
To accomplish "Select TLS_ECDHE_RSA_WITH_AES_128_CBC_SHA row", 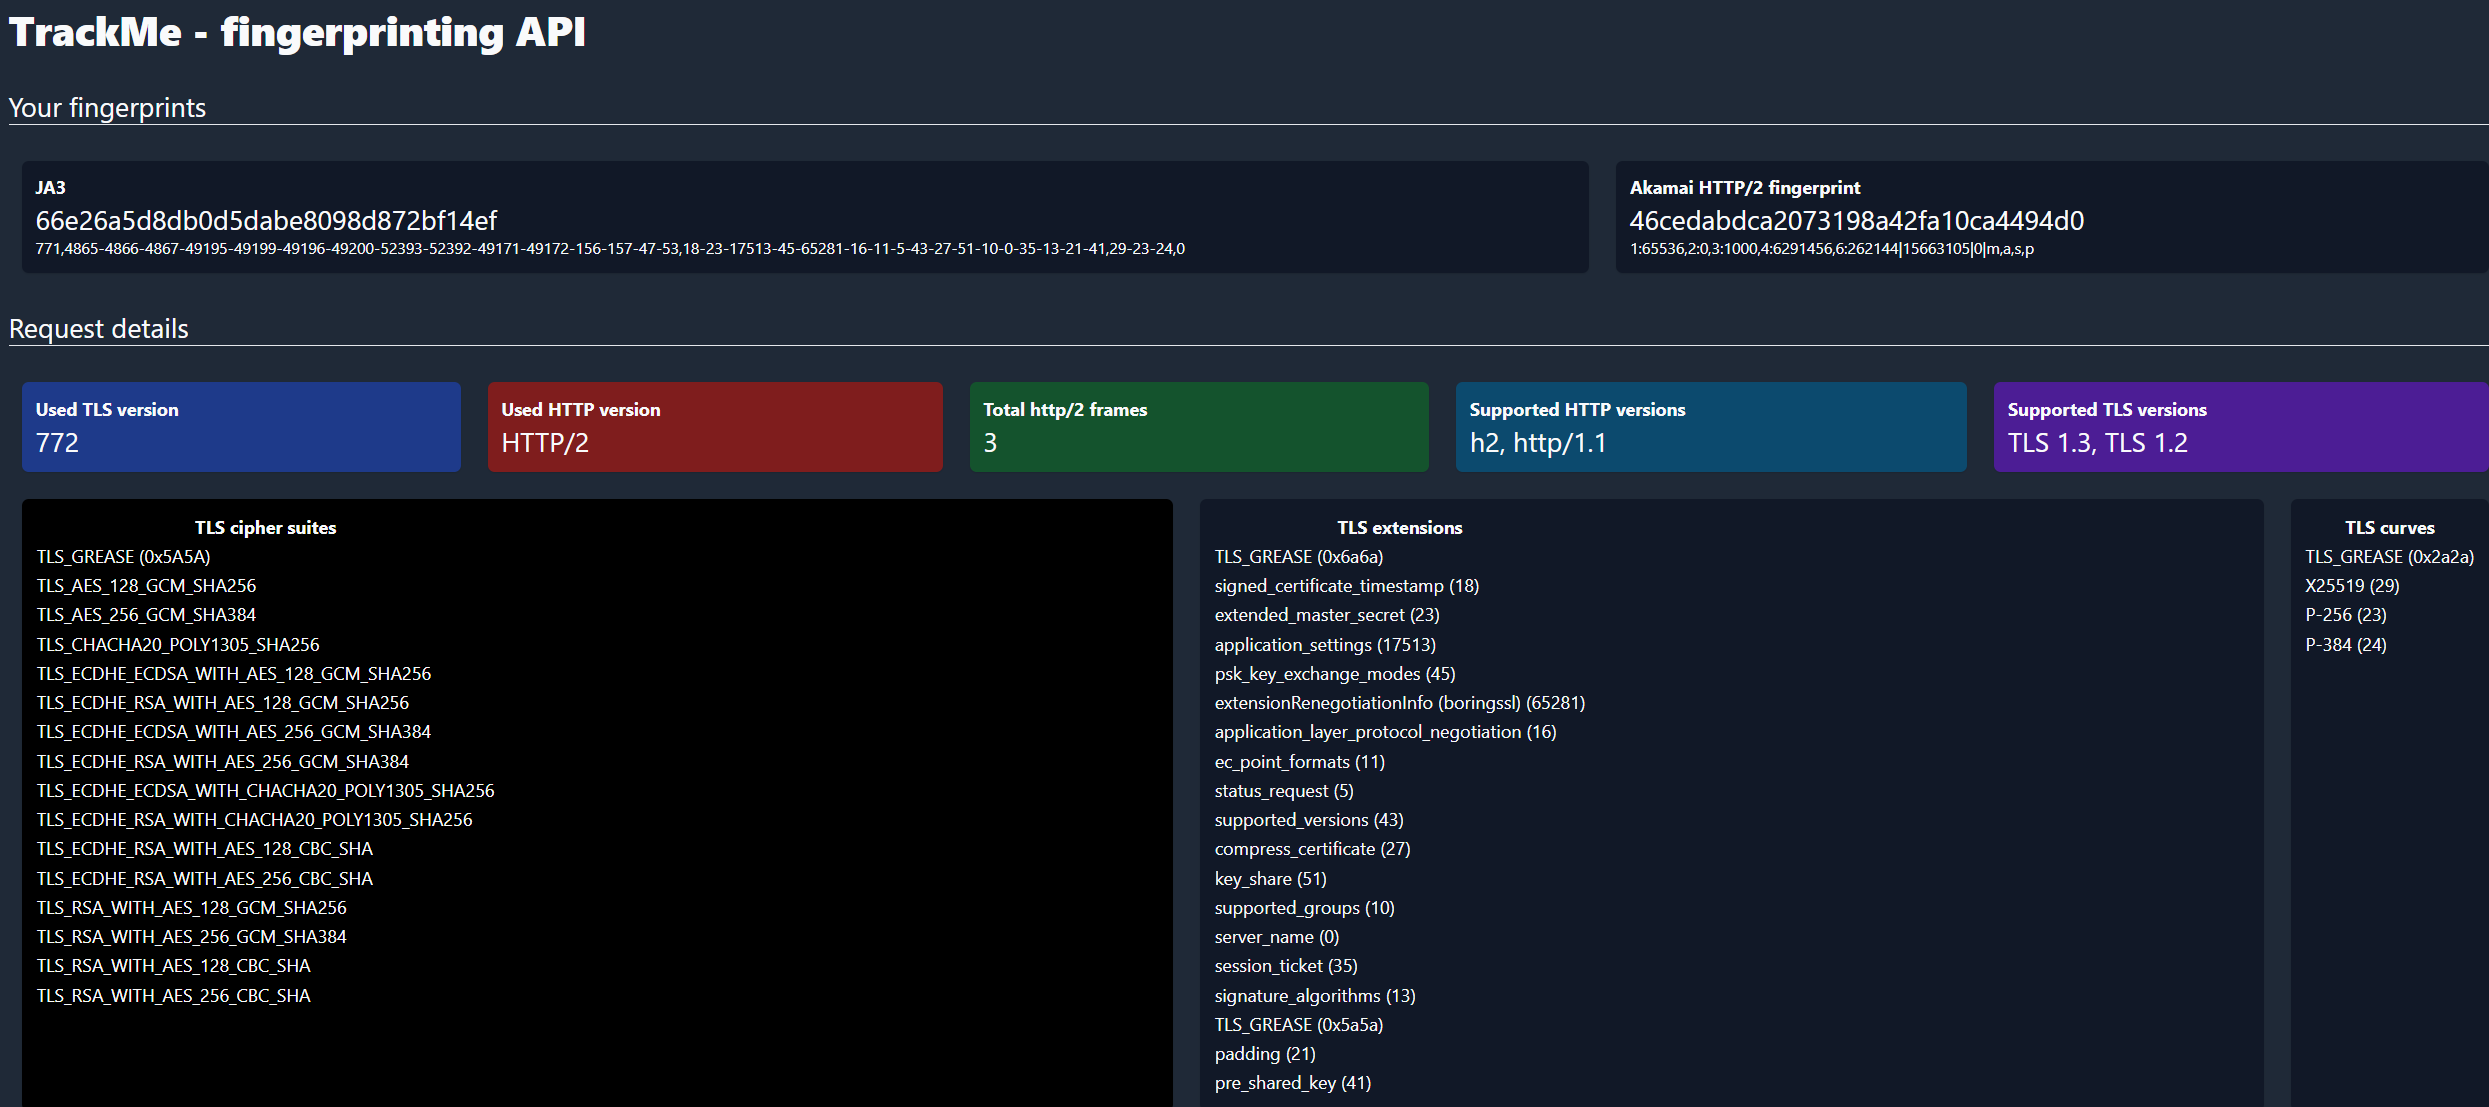I will pos(205,849).
